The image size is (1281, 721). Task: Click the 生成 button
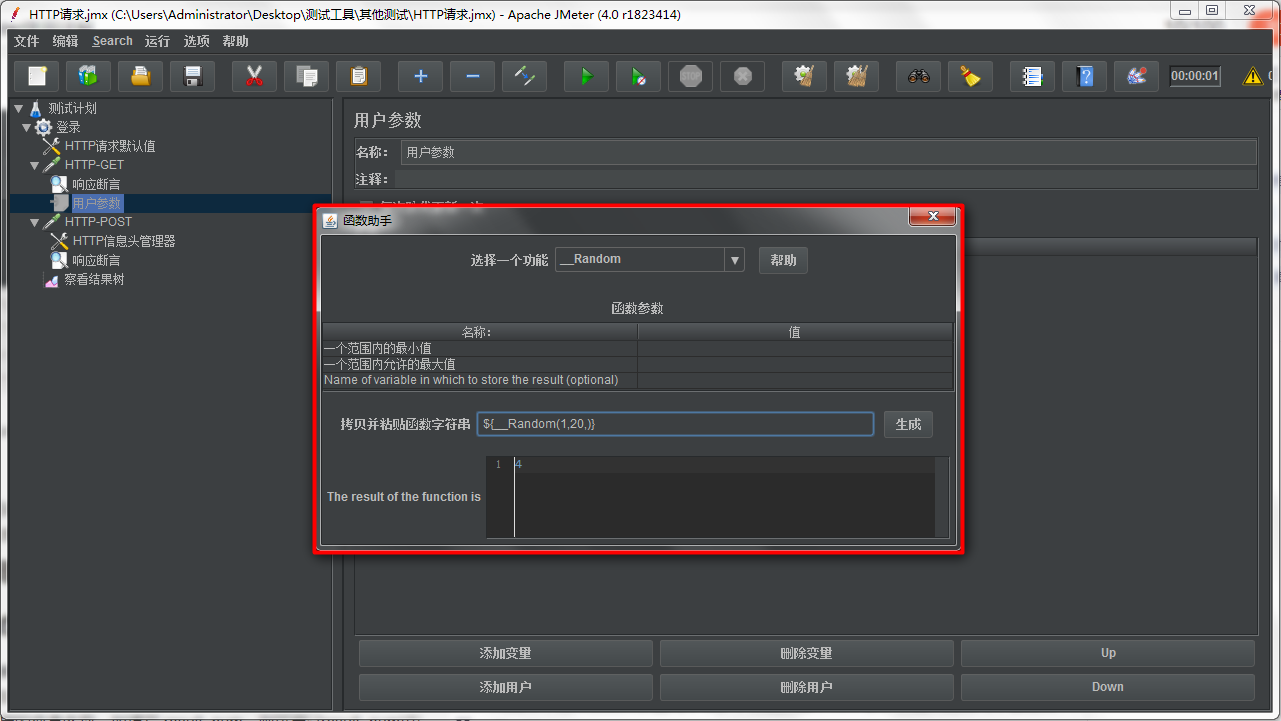(908, 424)
